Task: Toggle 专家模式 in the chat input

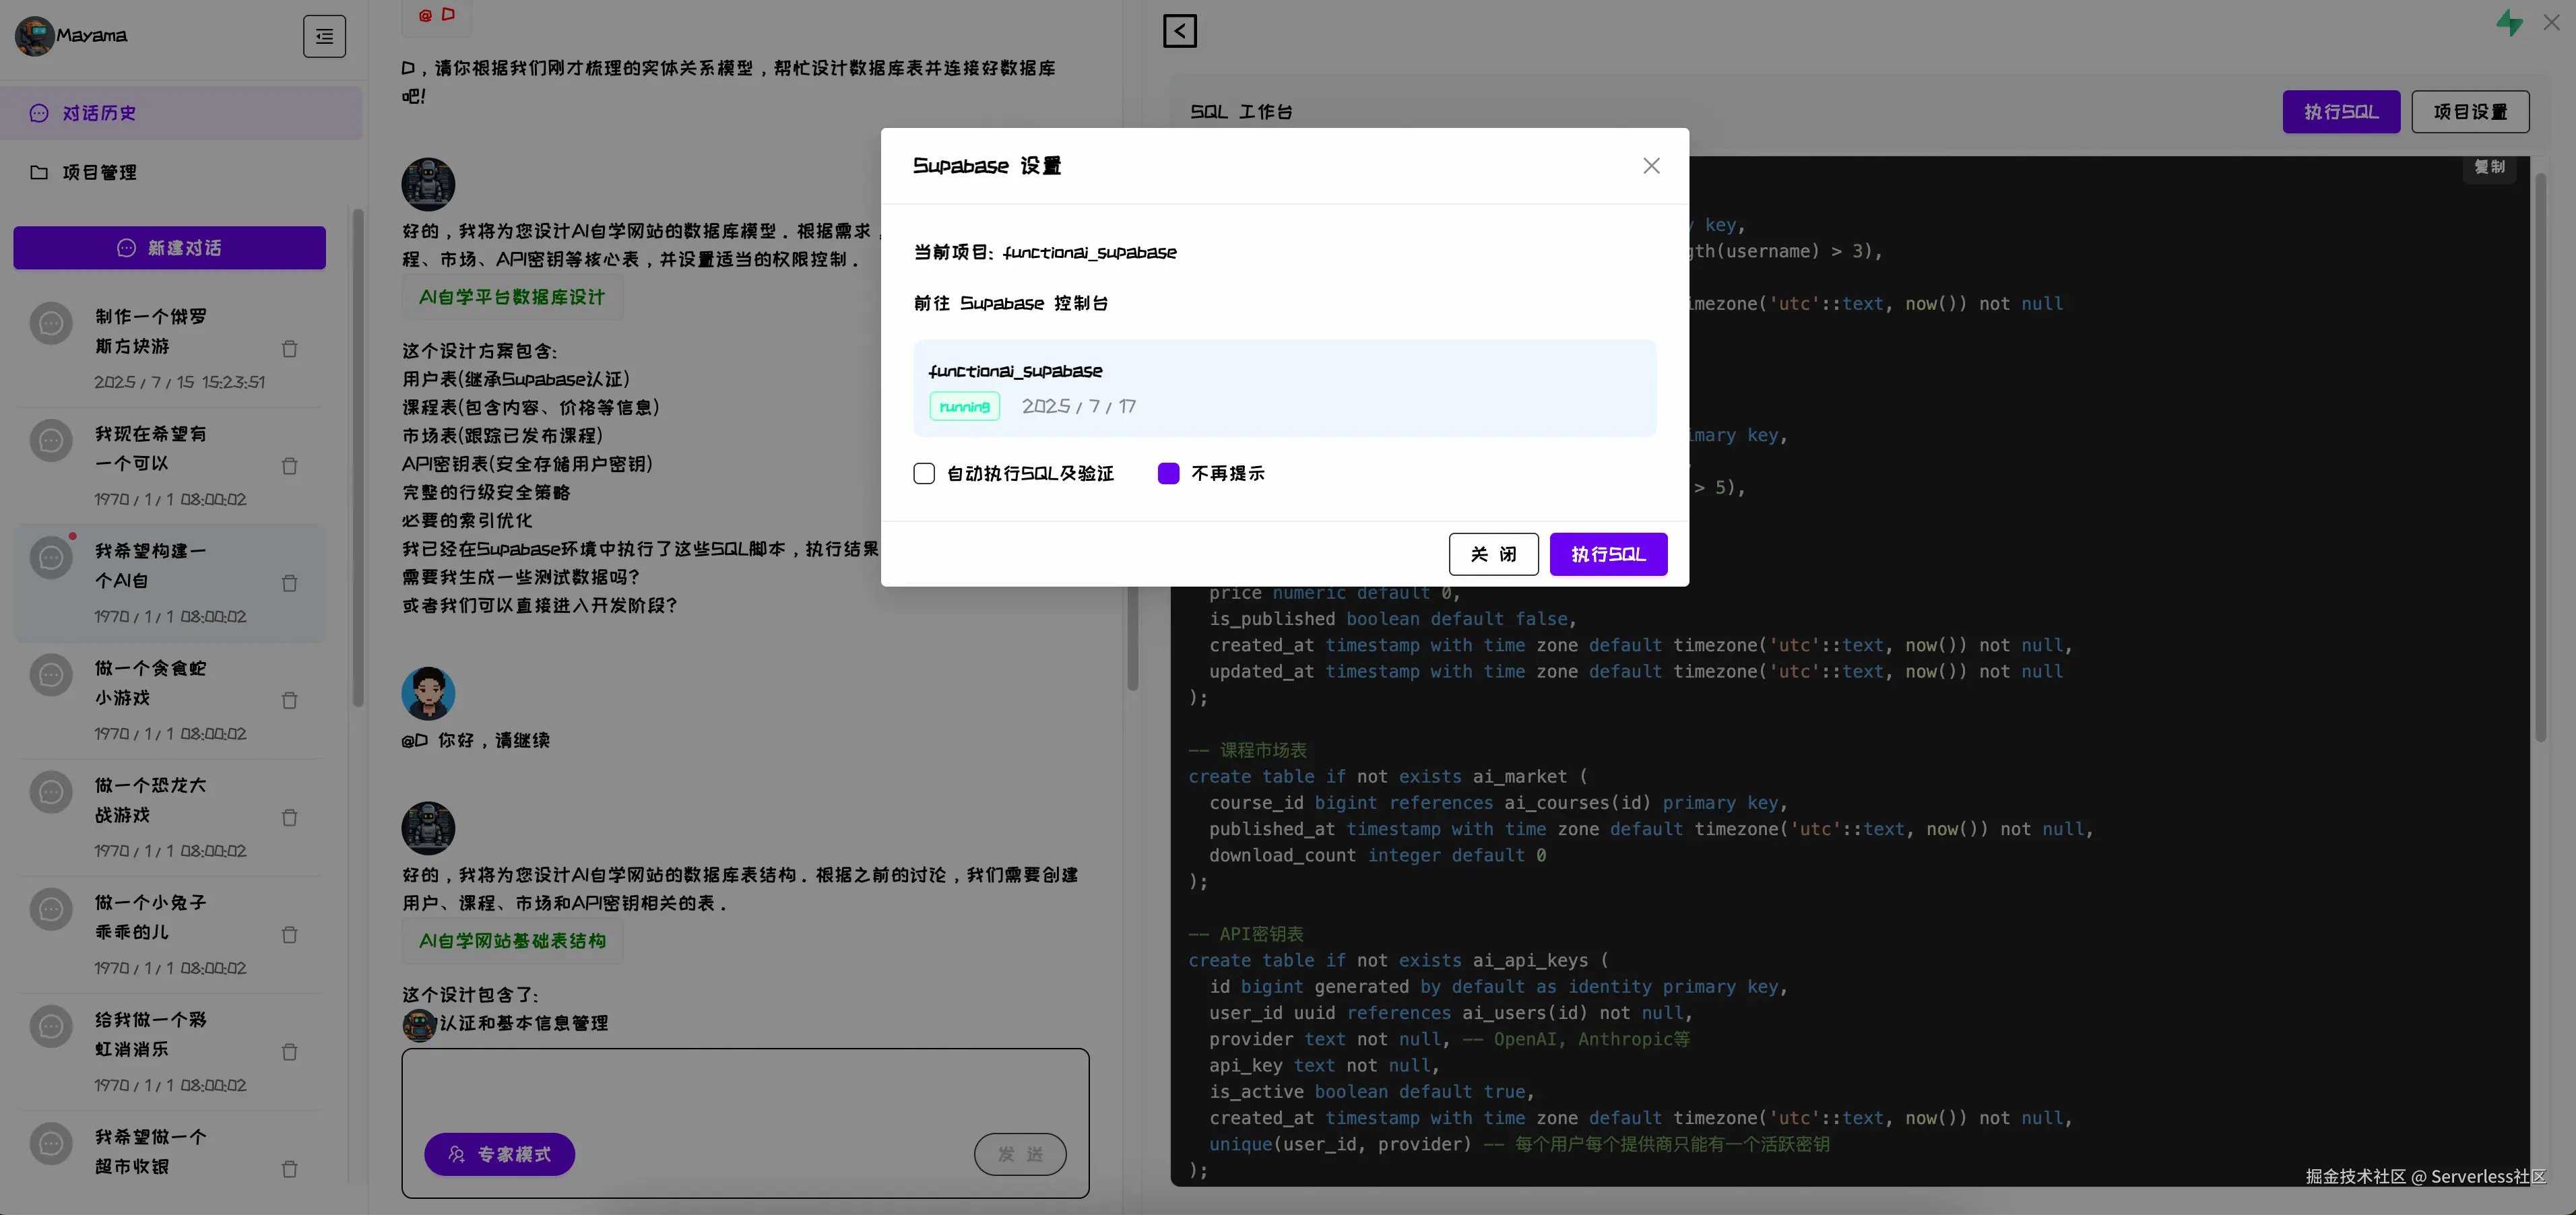Action: click(499, 1153)
